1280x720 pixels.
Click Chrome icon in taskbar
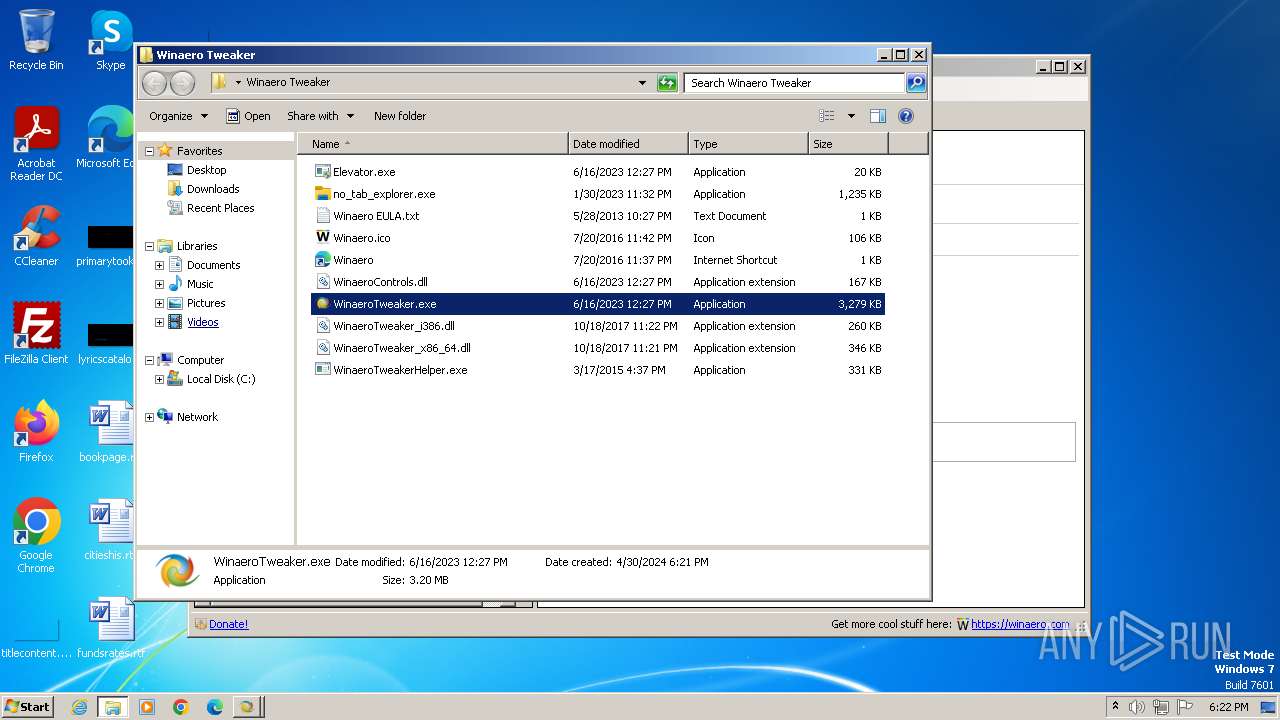click(181, 707)
